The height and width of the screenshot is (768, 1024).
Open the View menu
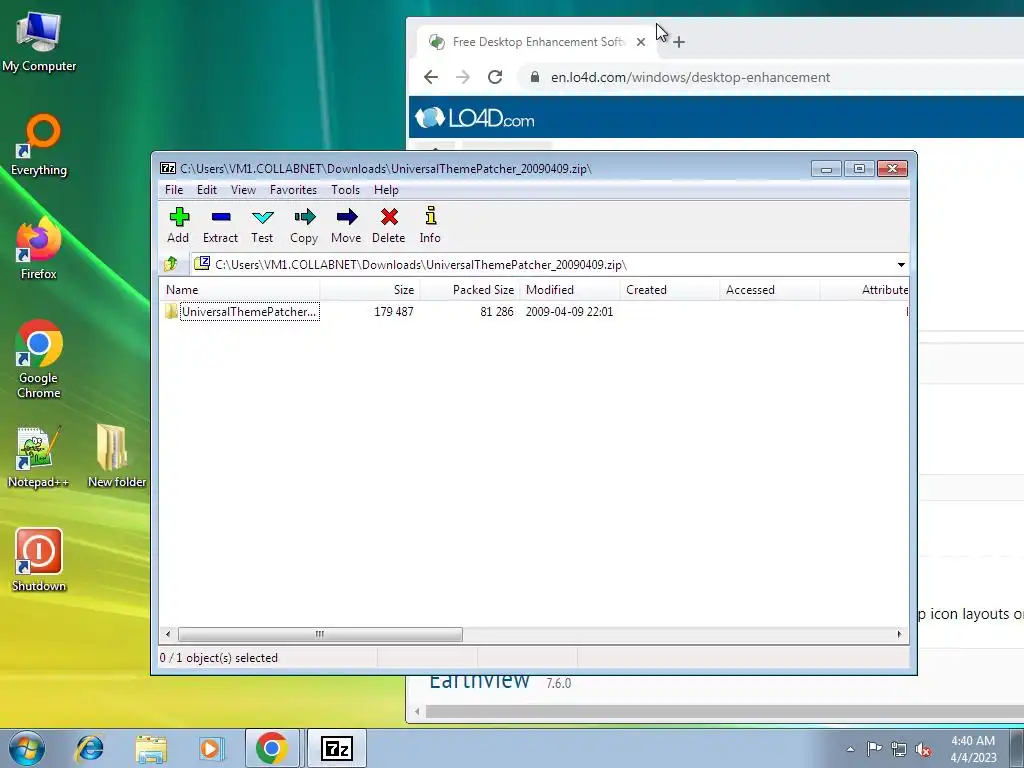pyautogui.click(x=243, y=190)
